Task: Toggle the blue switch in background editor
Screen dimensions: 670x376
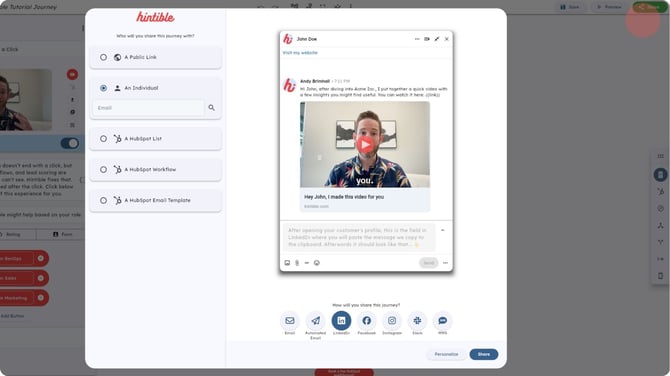Action: pyautogui.click(x=70, y=143)
